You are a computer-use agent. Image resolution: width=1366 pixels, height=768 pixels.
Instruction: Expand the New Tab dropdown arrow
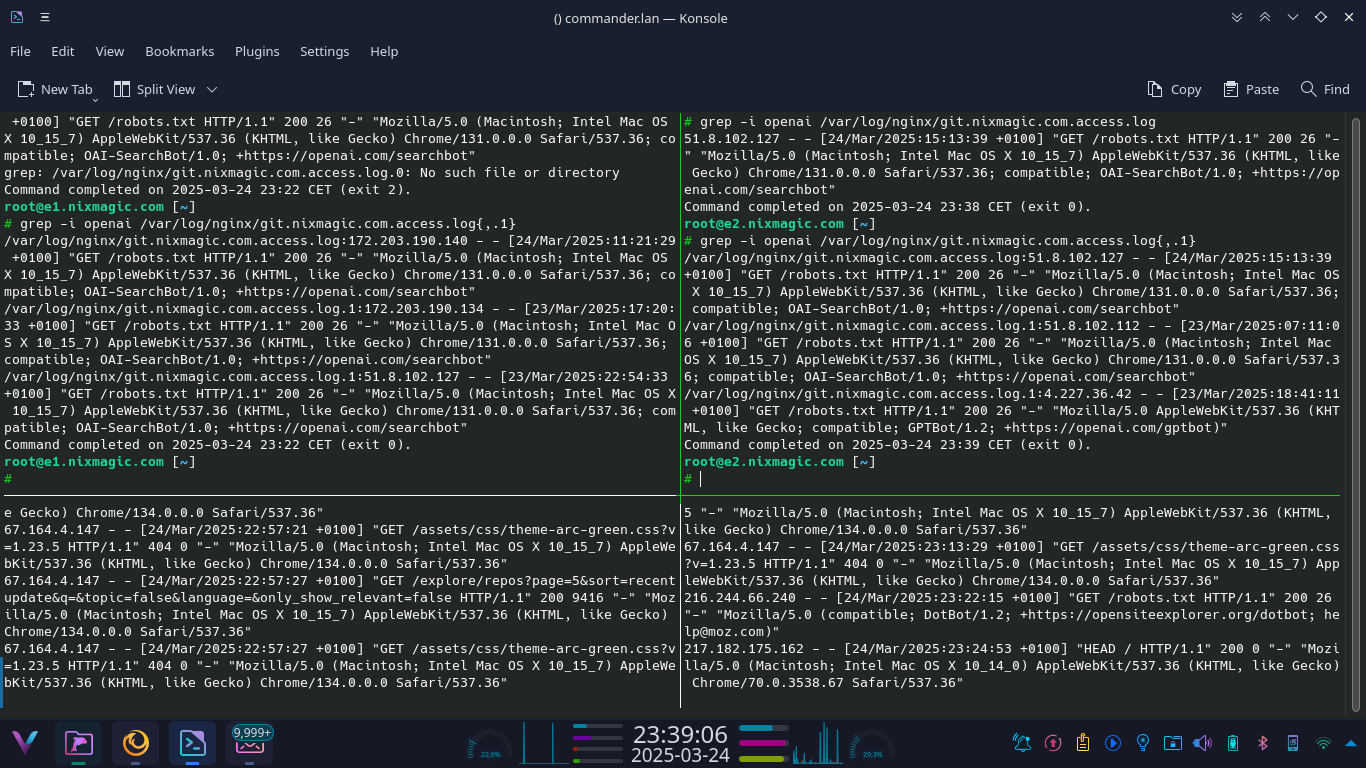[96, 99]
